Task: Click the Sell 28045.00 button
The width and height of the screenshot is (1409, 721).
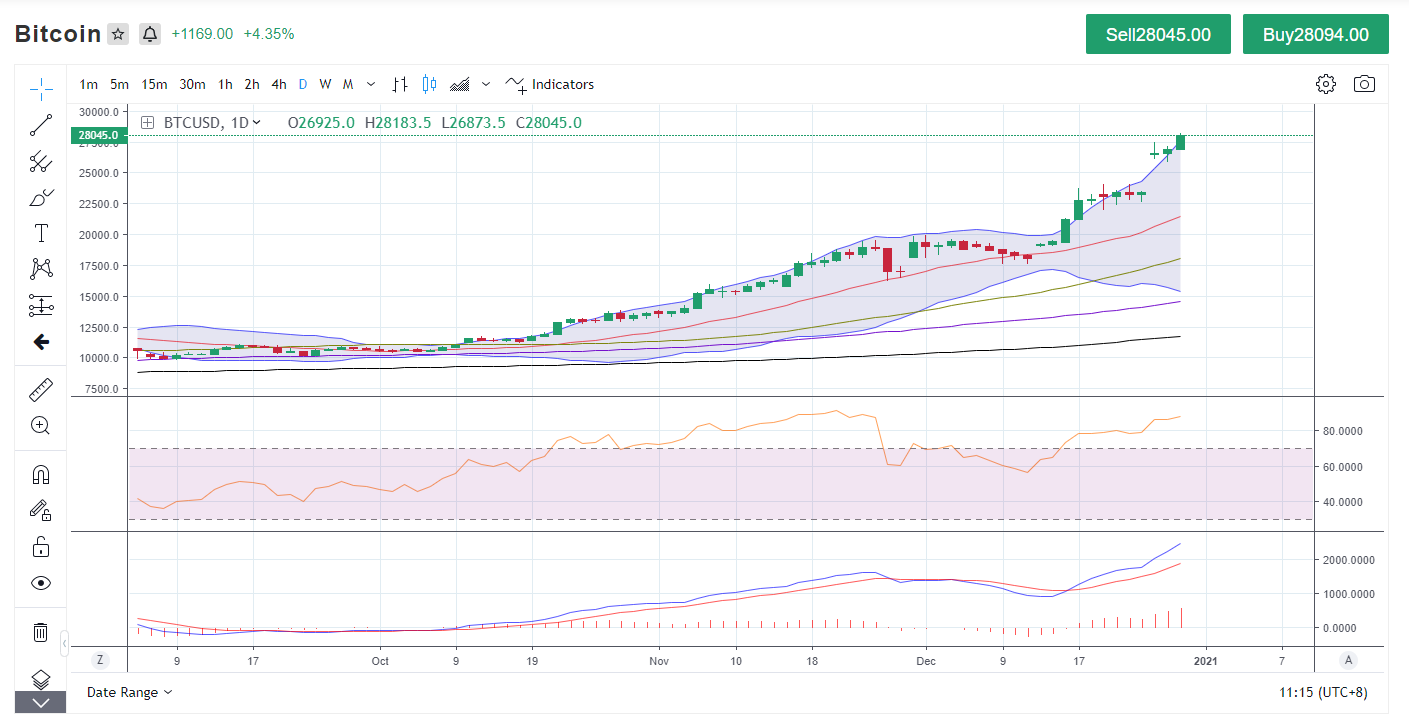Action: [x=1158, y=34]
